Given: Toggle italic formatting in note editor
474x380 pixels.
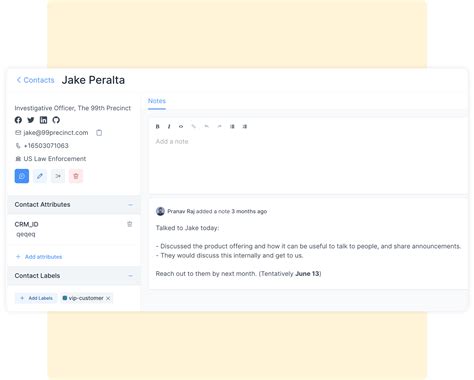Looking at the screenshot, I should [169, 126].
